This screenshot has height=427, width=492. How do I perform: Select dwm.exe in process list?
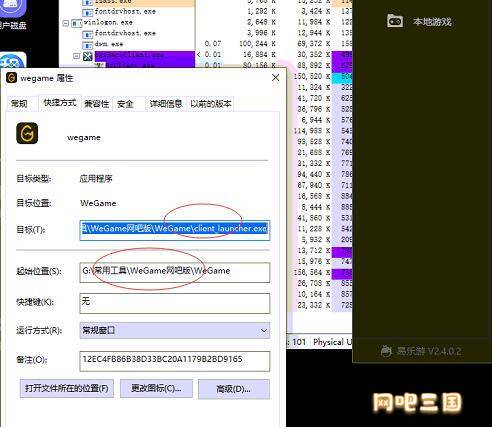pos(109,44)
